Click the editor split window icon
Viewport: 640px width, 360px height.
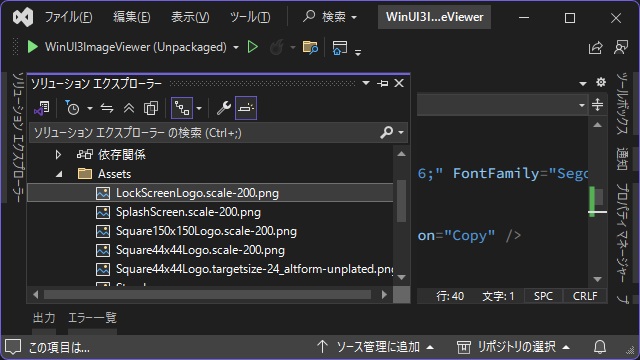598,105
